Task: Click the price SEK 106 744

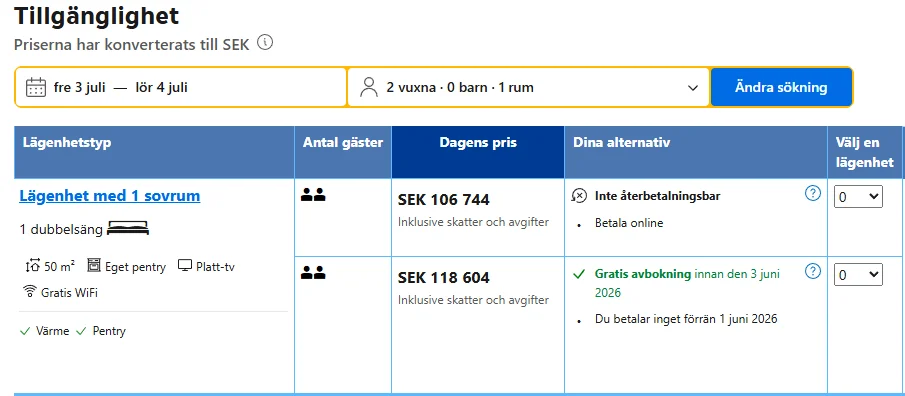Action: click(x=444, y=200)
